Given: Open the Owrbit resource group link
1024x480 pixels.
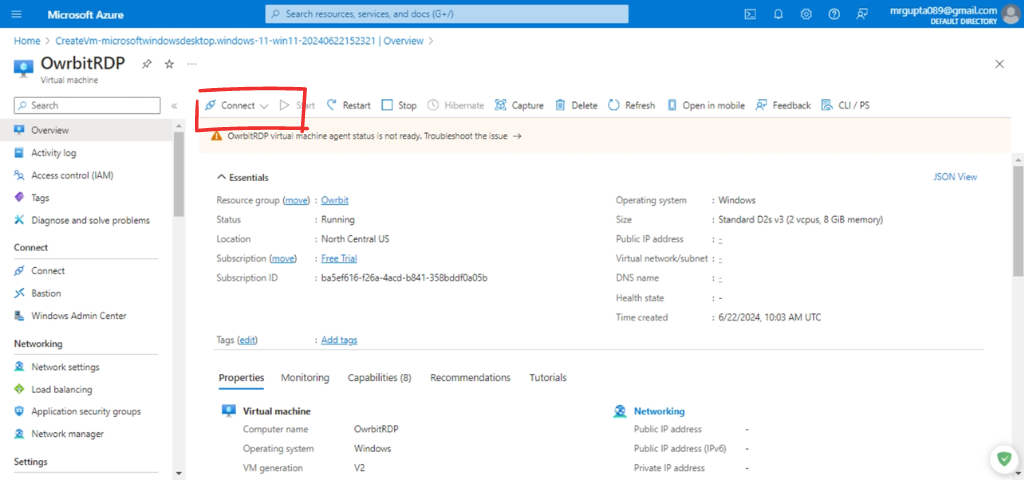Looking at the screenshot, I should [334, 201].
